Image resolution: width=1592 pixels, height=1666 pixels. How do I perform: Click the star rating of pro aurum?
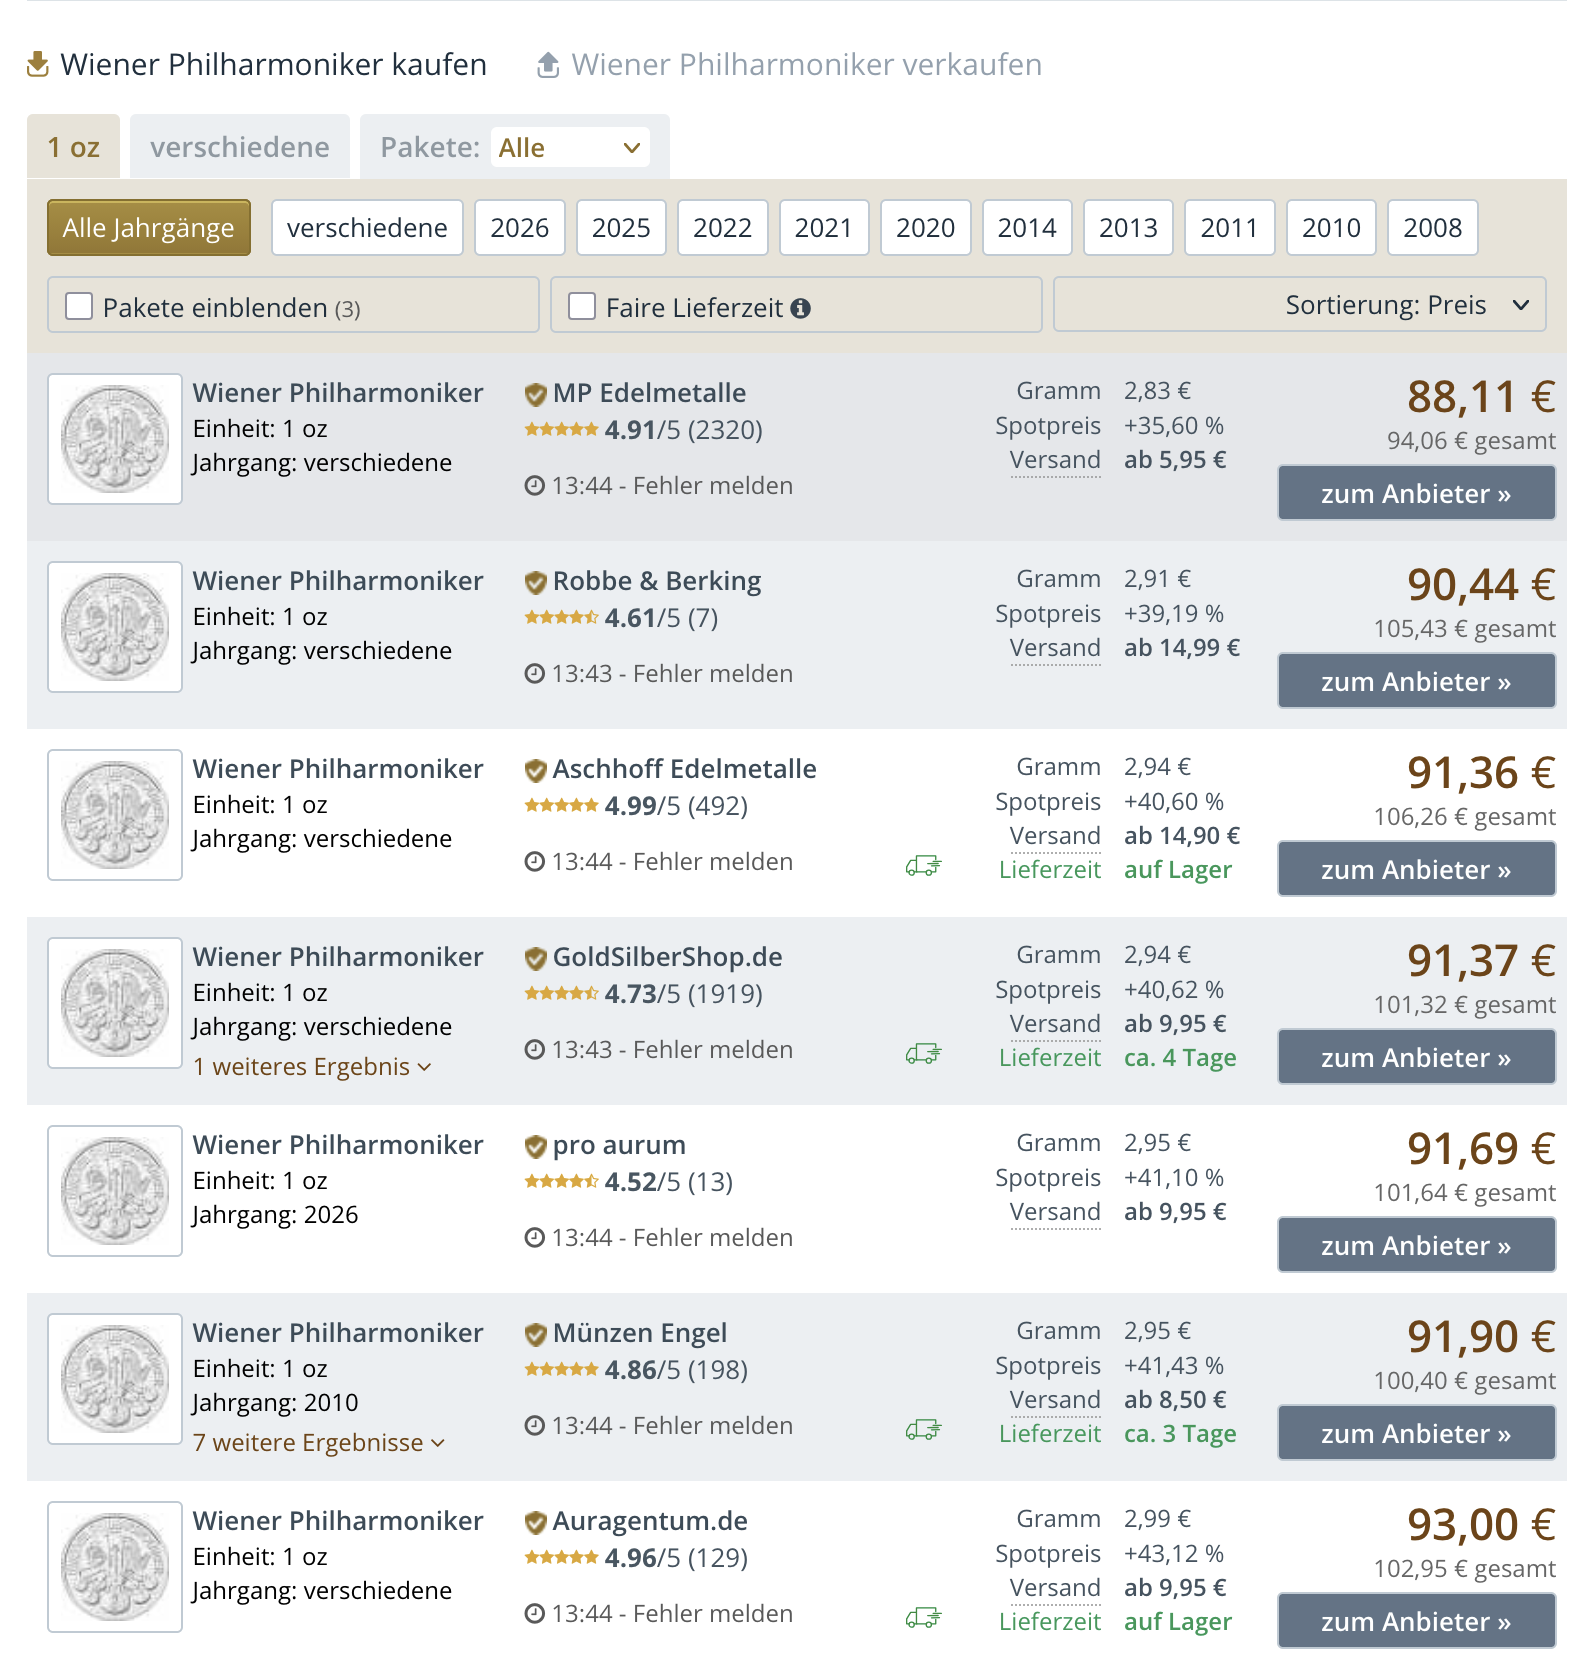[x=562, y=1182]
